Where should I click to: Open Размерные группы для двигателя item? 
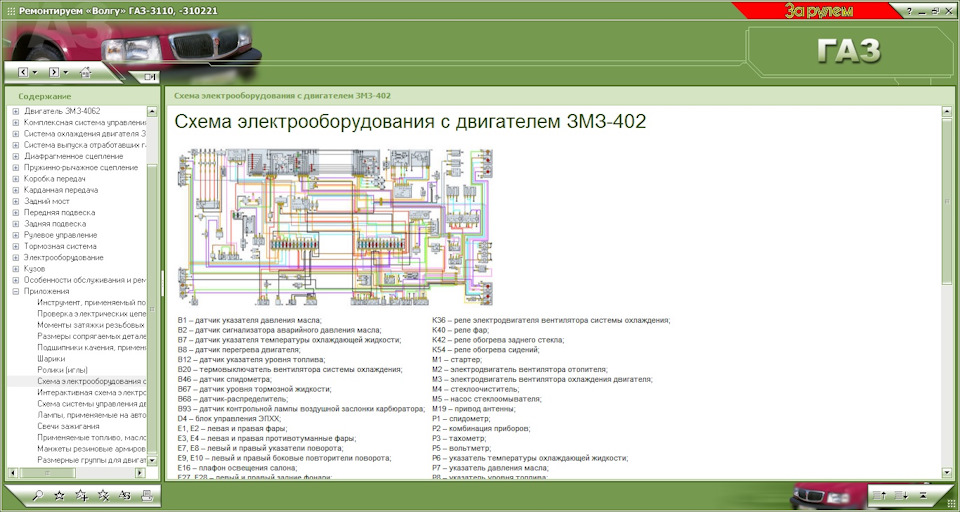click(92, 460)
